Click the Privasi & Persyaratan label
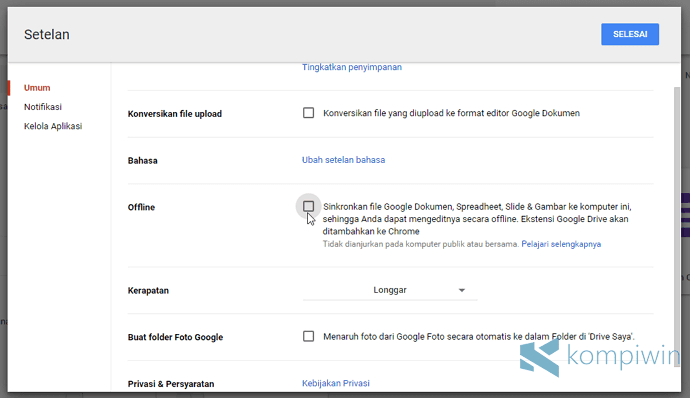Image resolution: width=690 pixels, height=398 pixels. pos(171,384)
